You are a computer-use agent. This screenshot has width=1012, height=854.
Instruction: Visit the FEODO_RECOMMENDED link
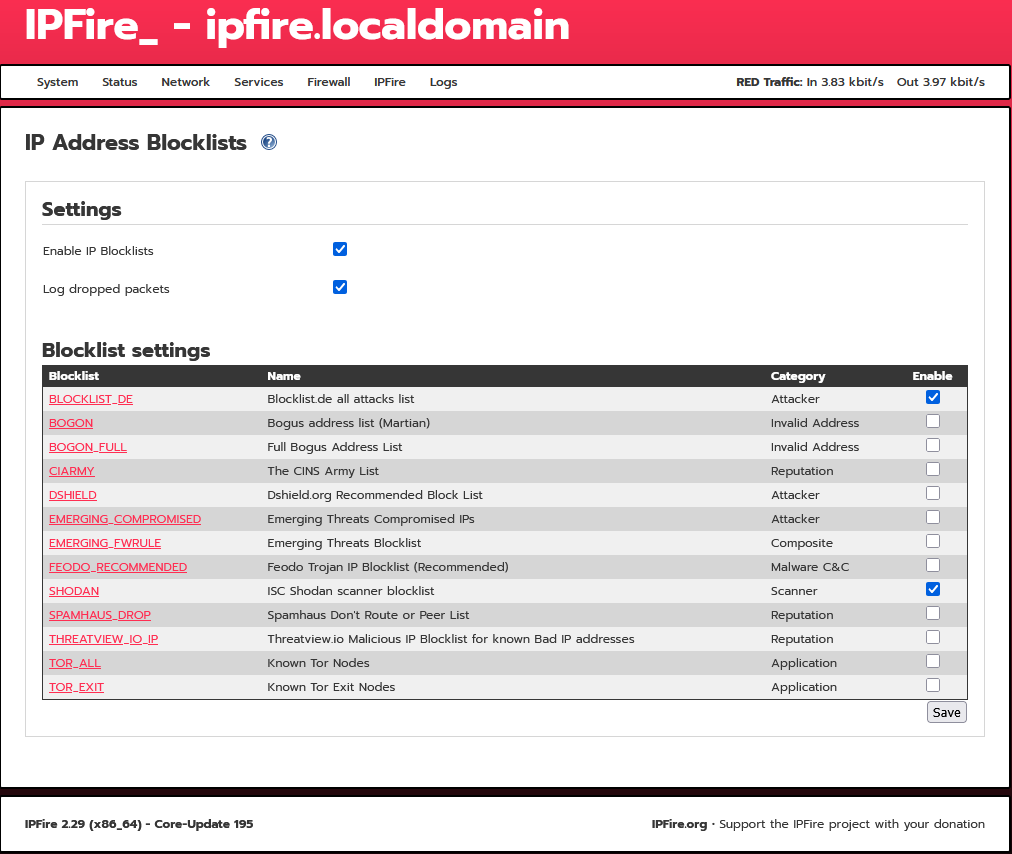[118, 567]
